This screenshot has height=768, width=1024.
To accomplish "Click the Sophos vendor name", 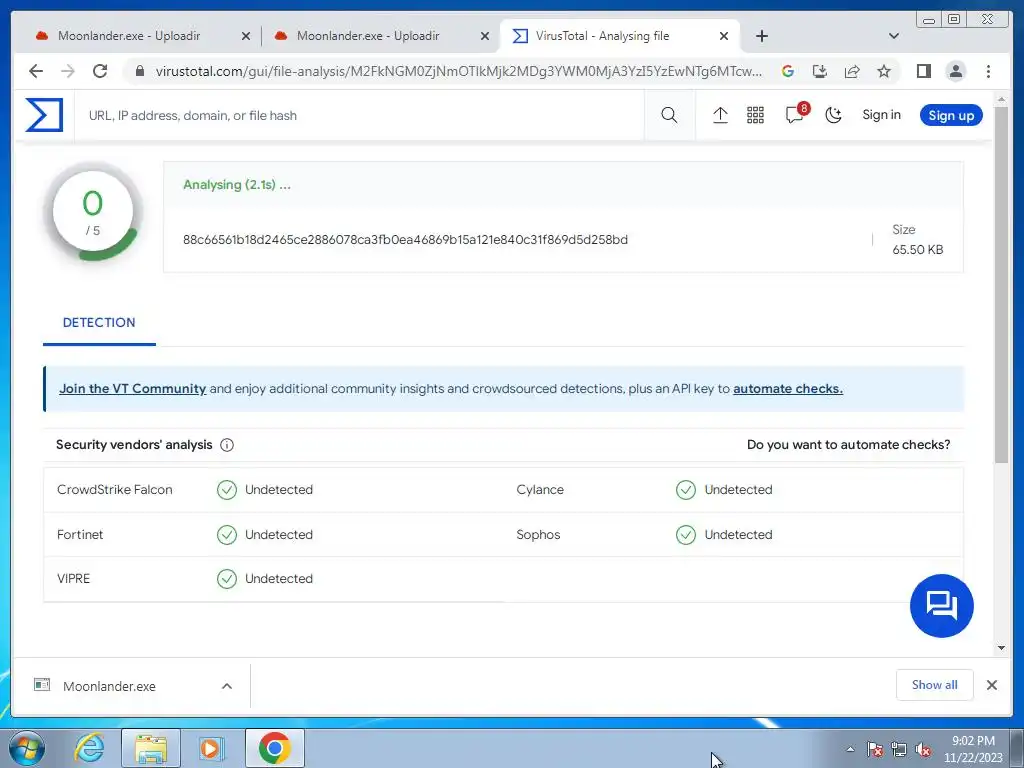I will (538, 535).
